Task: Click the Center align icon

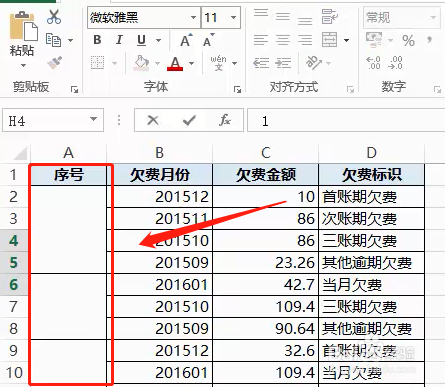Action: 283,40
